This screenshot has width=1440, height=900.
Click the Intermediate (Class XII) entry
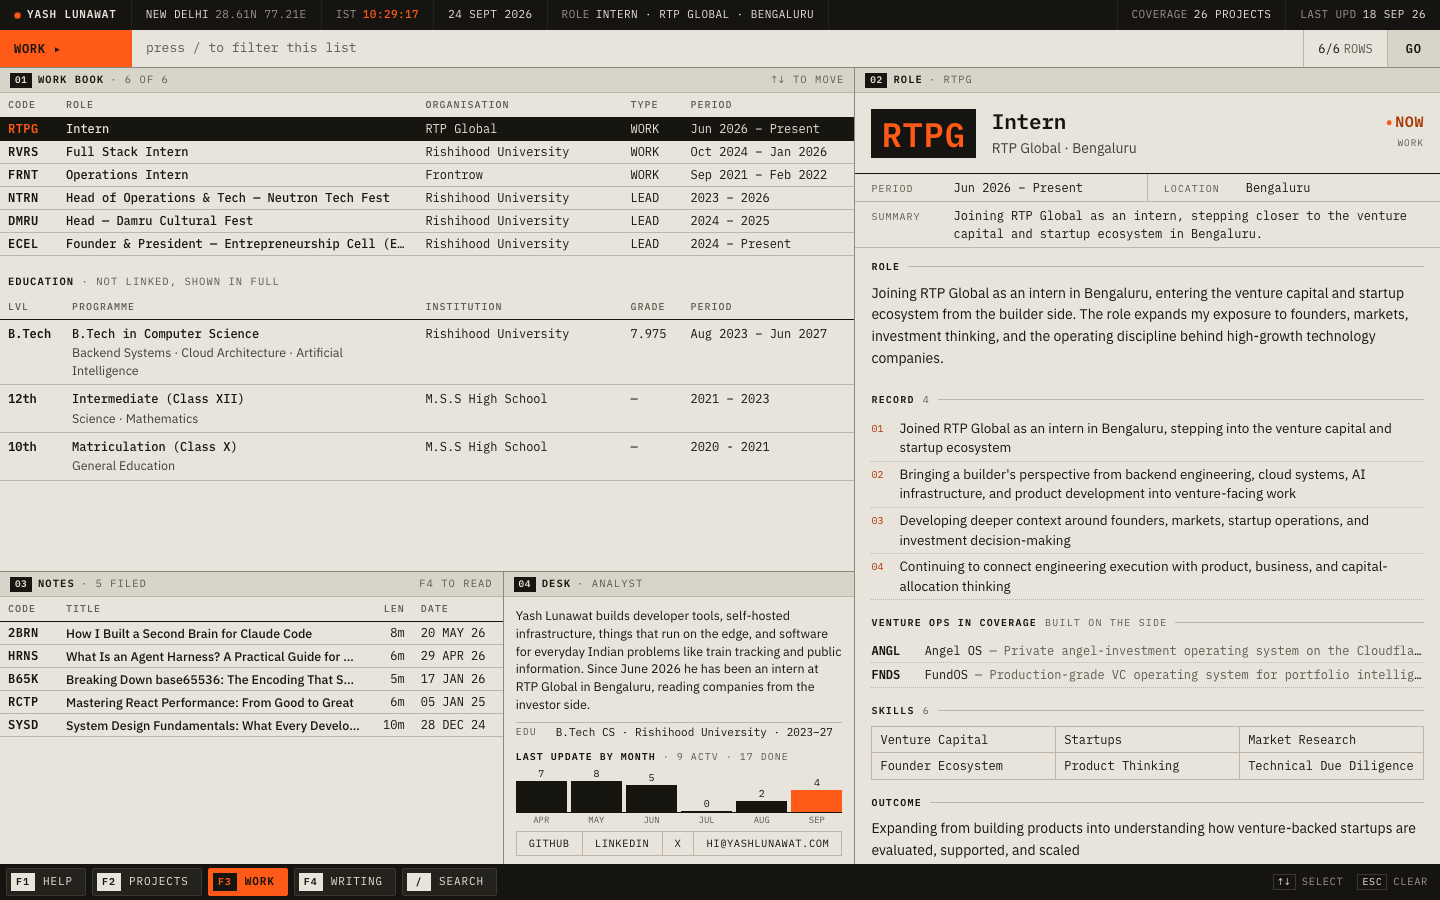tap(427, 408)
